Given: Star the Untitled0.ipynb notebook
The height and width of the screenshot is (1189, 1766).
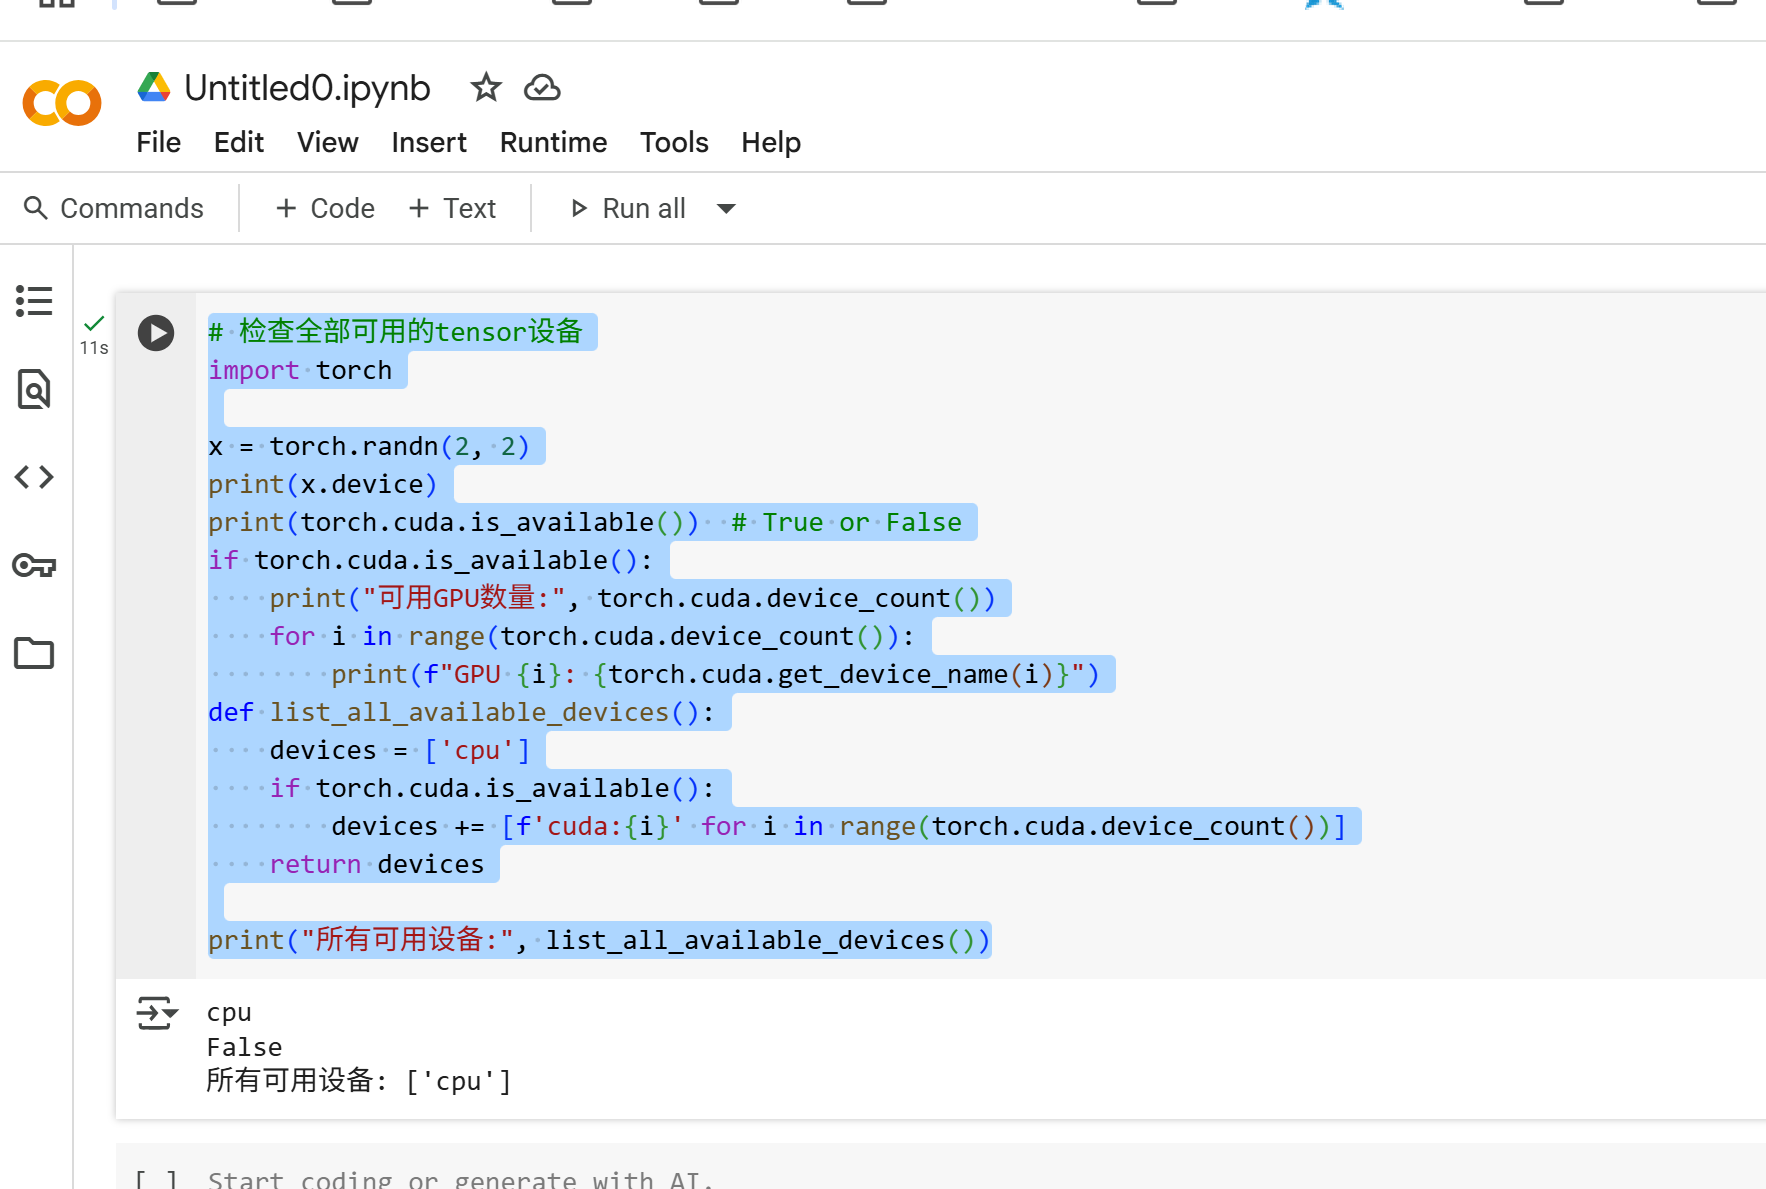Looking at the screenshot, I should coord(486,88).
